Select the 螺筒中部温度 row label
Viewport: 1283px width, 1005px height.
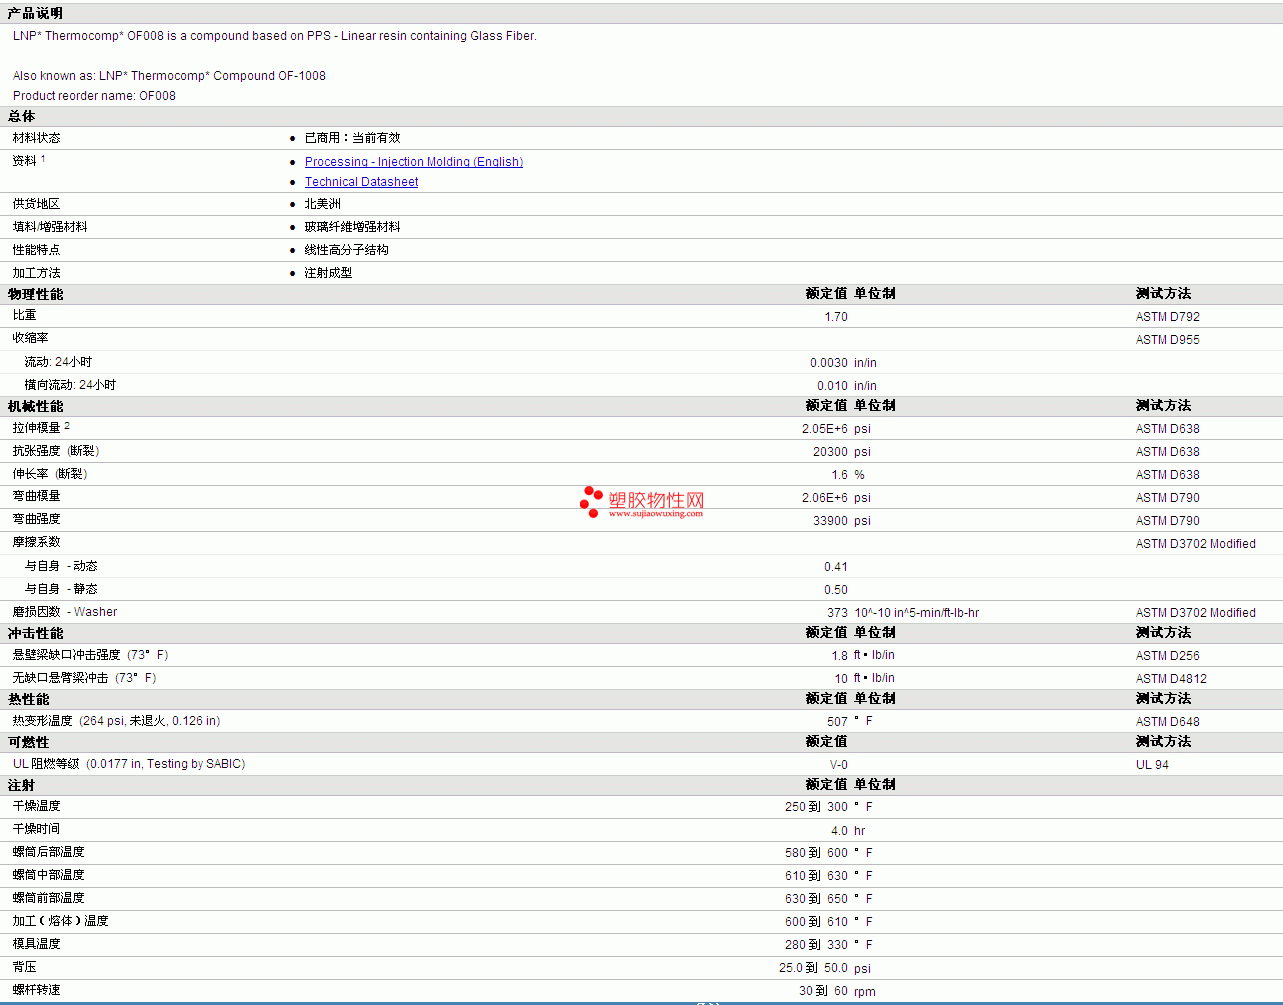coord(48,875)
